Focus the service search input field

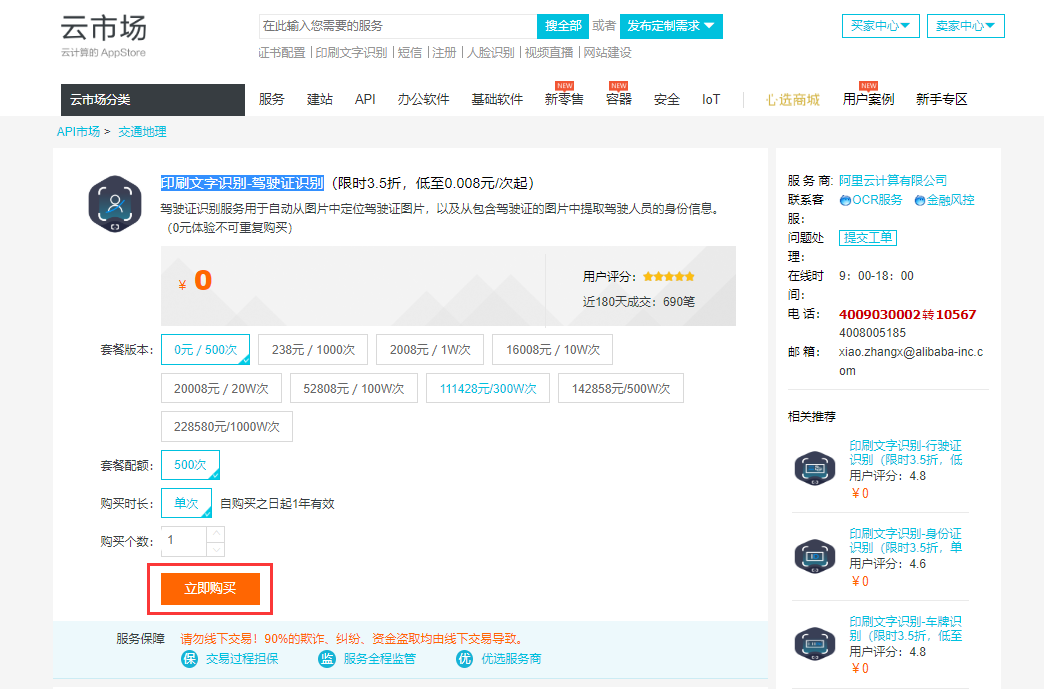(x=397, y=26)
